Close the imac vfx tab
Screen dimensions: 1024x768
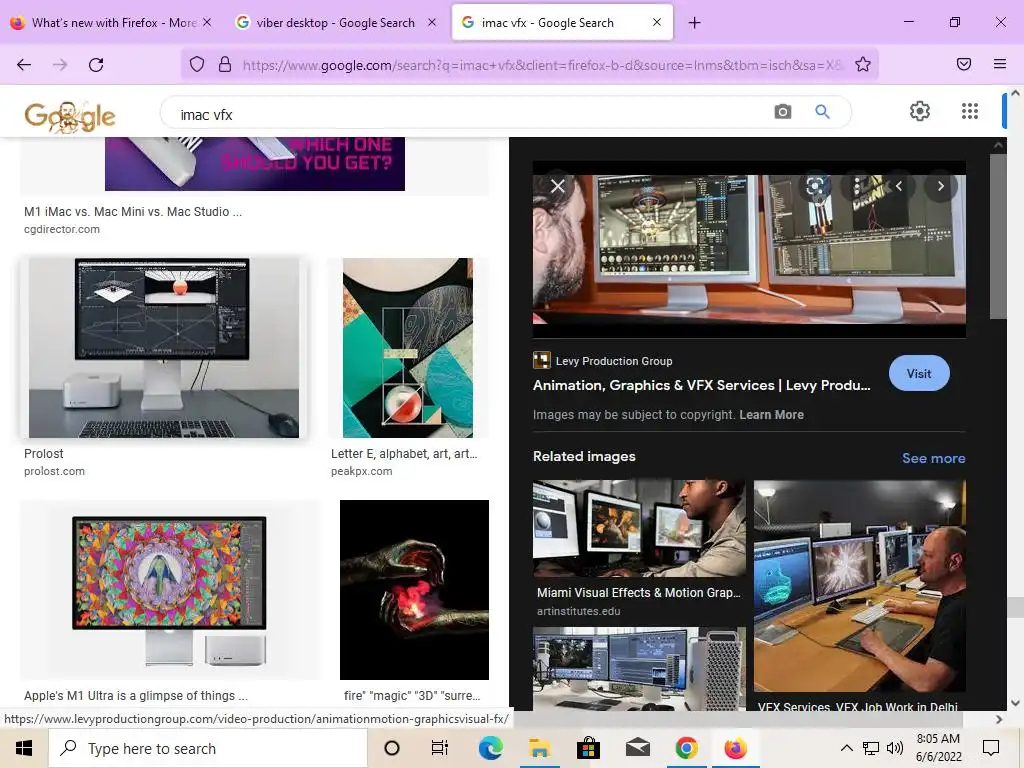[x=657, y=22]
